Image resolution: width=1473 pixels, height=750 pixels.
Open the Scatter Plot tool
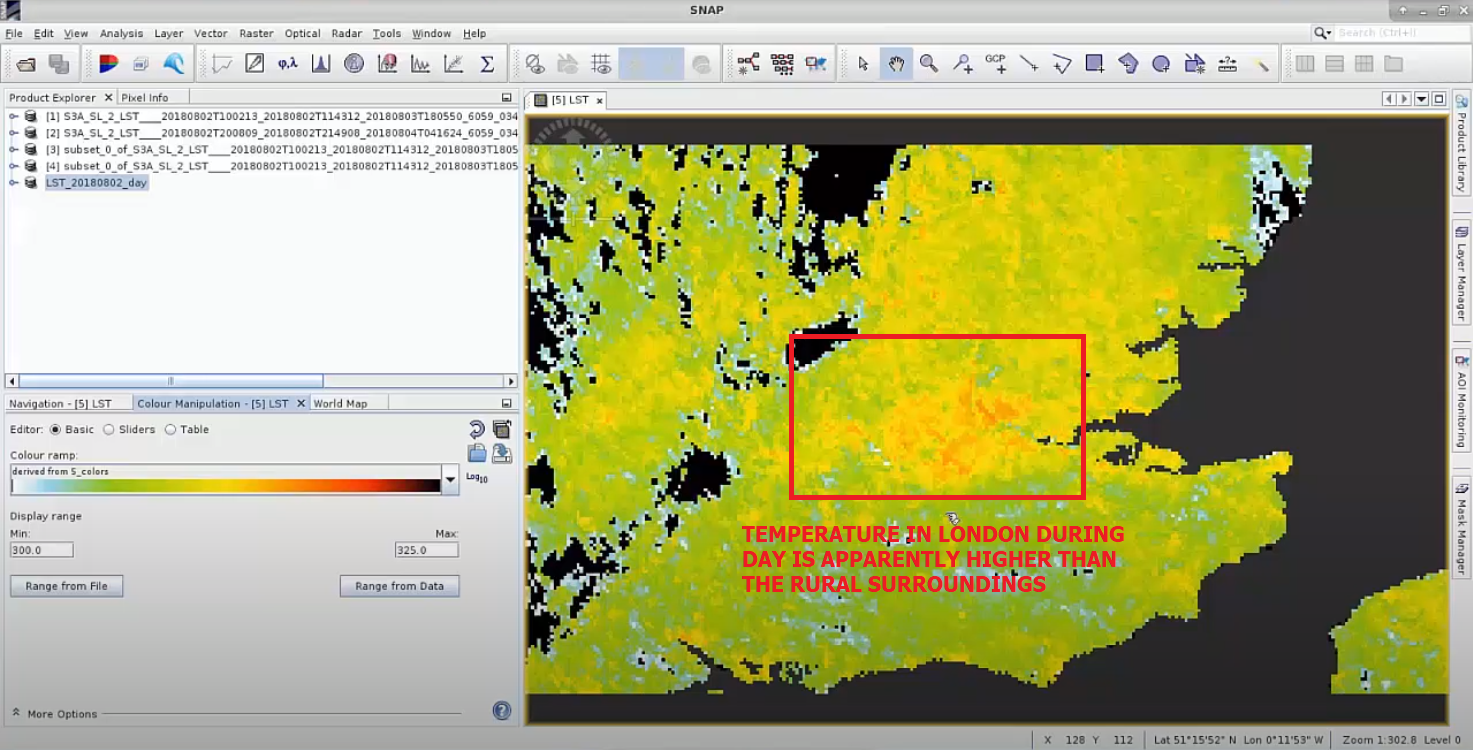click(x=453, y=64)
